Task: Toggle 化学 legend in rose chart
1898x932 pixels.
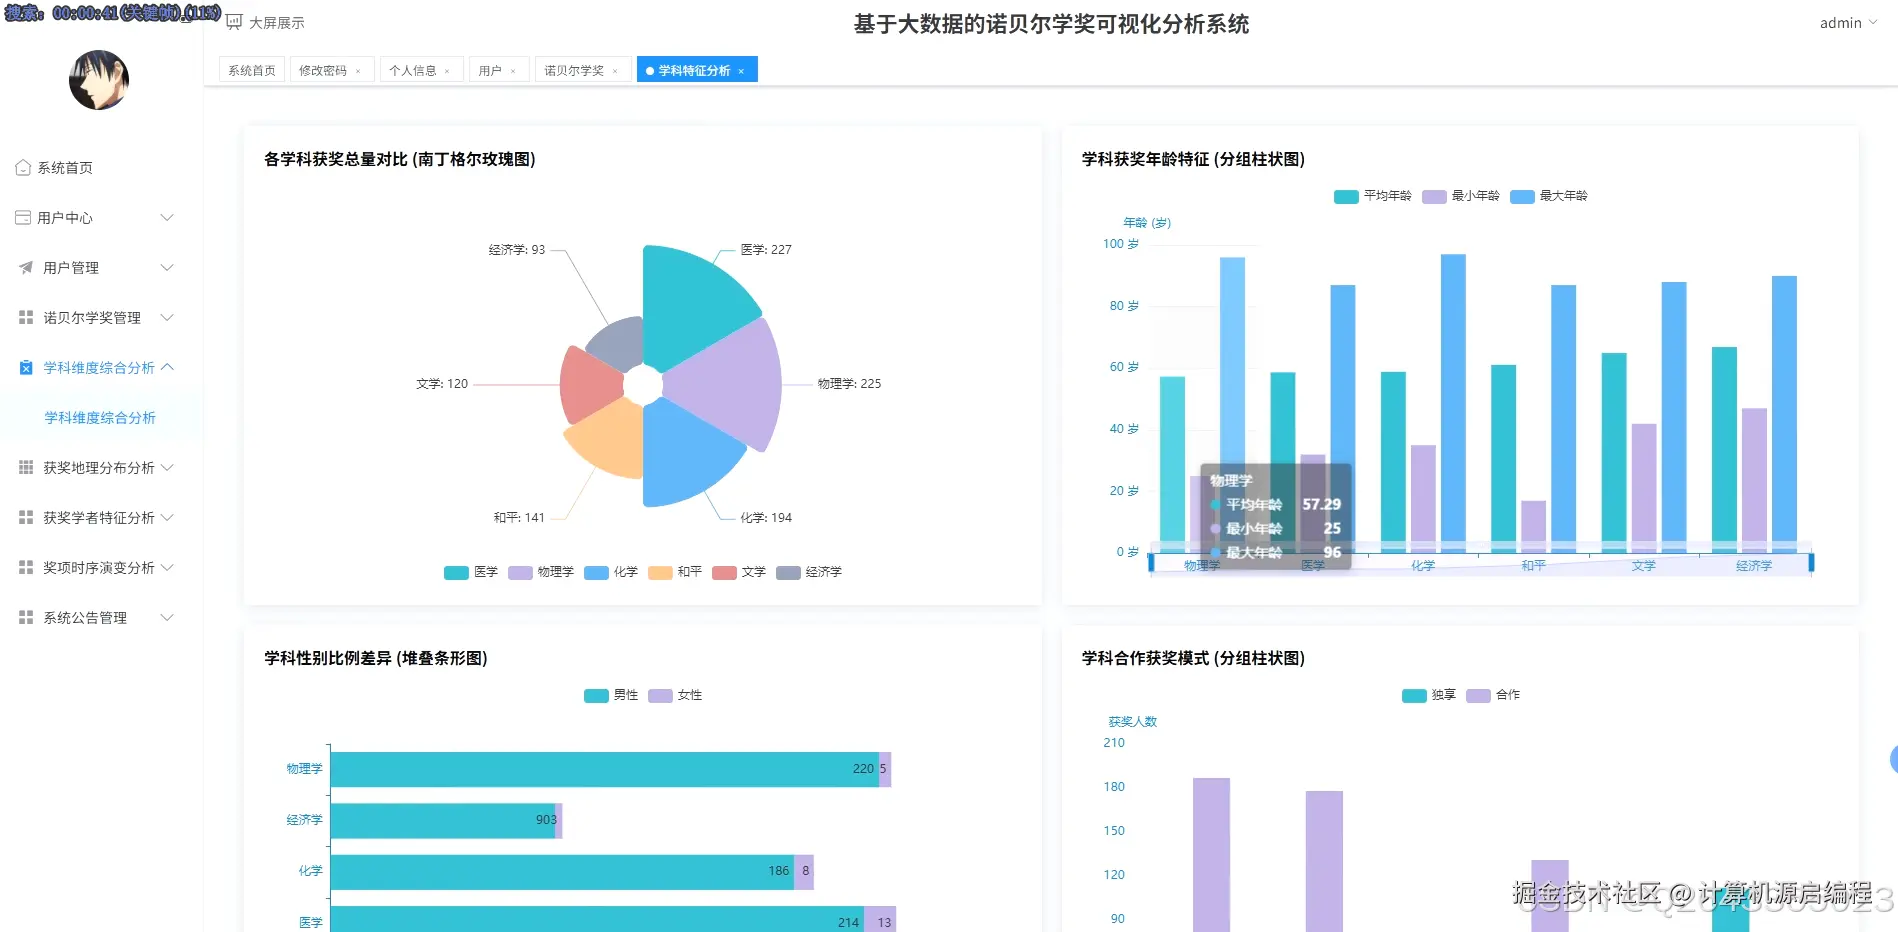Action: pos(611,572)
